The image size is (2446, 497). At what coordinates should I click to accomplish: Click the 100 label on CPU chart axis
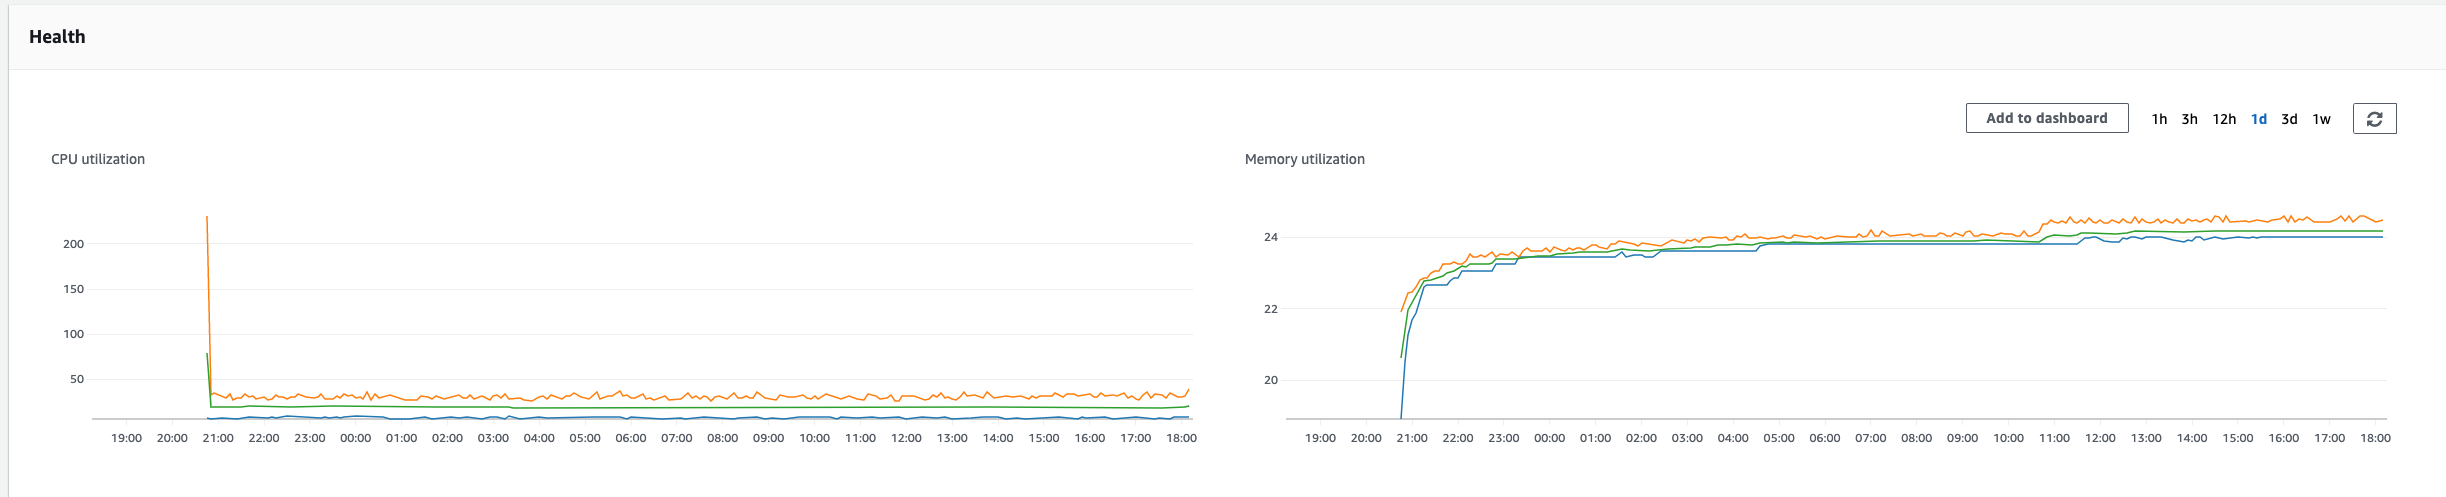[73, 334]
